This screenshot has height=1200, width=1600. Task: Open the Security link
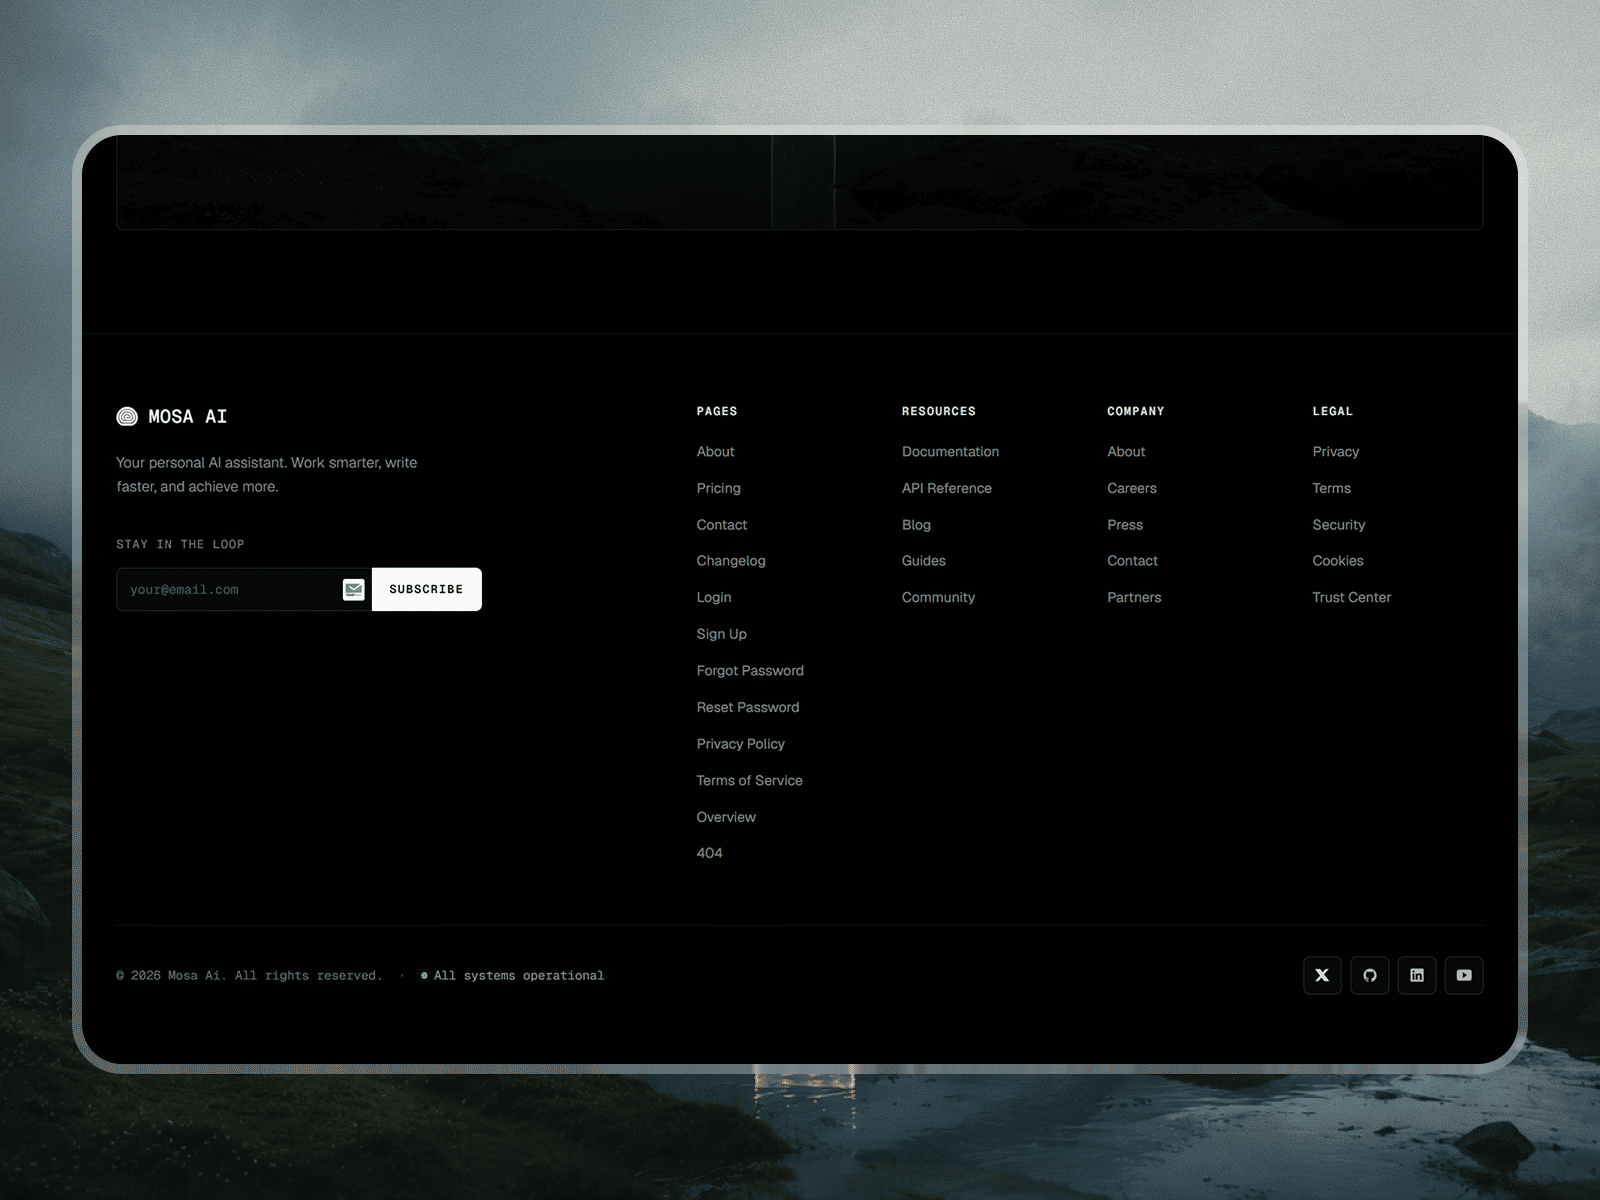pos(1339,525)
